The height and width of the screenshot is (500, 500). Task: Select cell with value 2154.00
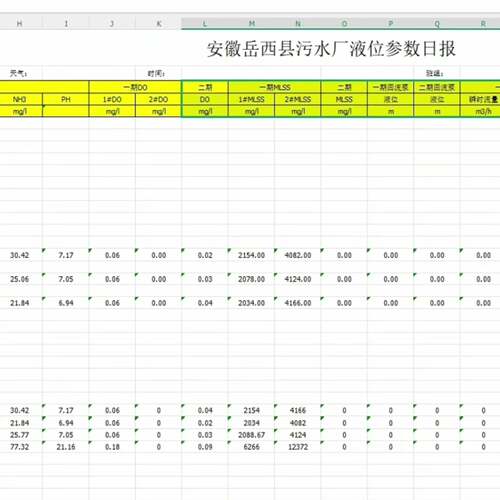click(x=251, y=255)
